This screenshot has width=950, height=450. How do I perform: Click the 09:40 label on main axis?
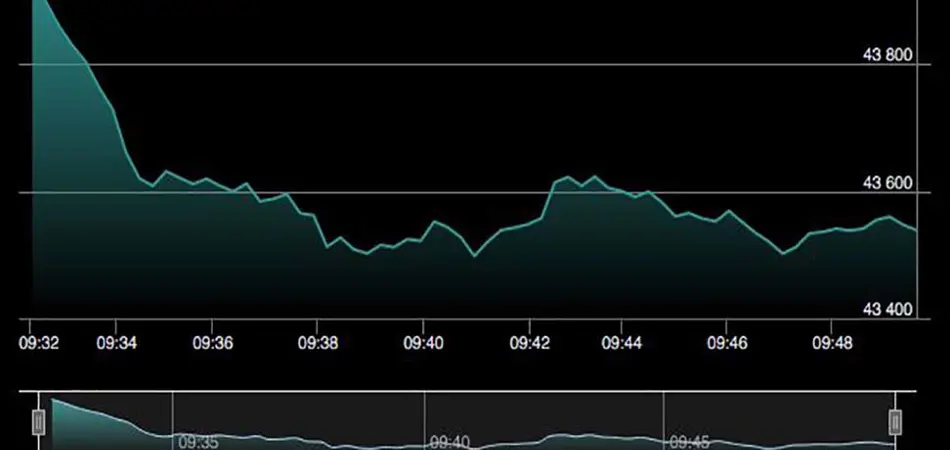(x=423, y=343)
